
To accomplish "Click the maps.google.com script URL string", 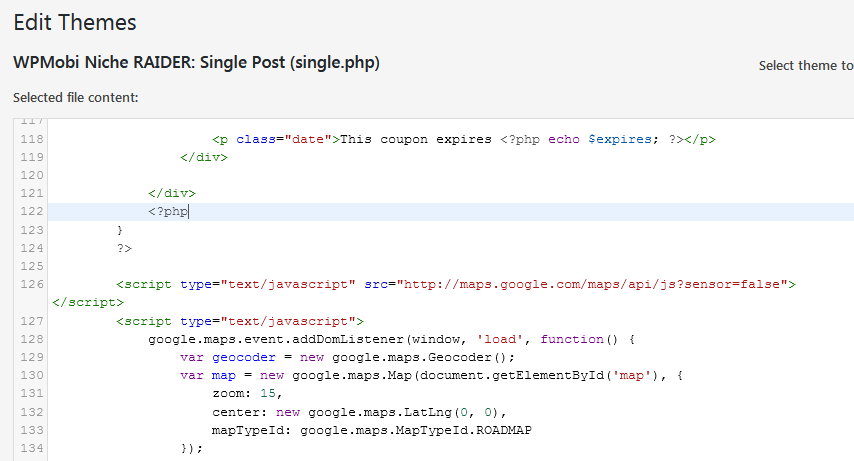I will tap(590, 284).
